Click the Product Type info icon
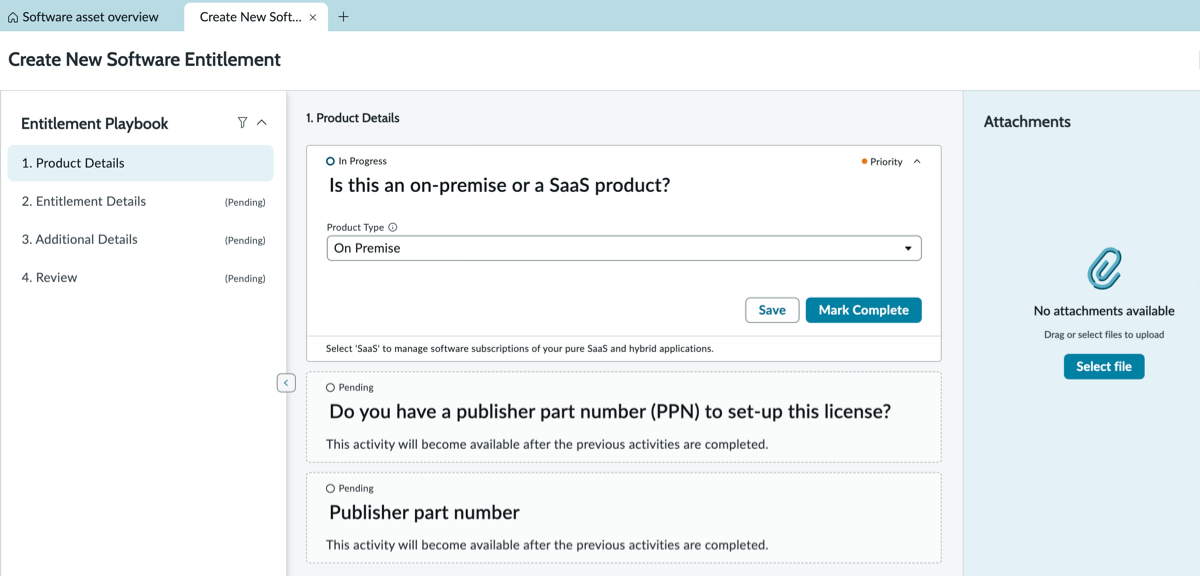Viewport: 1200px width, 576px height. point(392,227)
